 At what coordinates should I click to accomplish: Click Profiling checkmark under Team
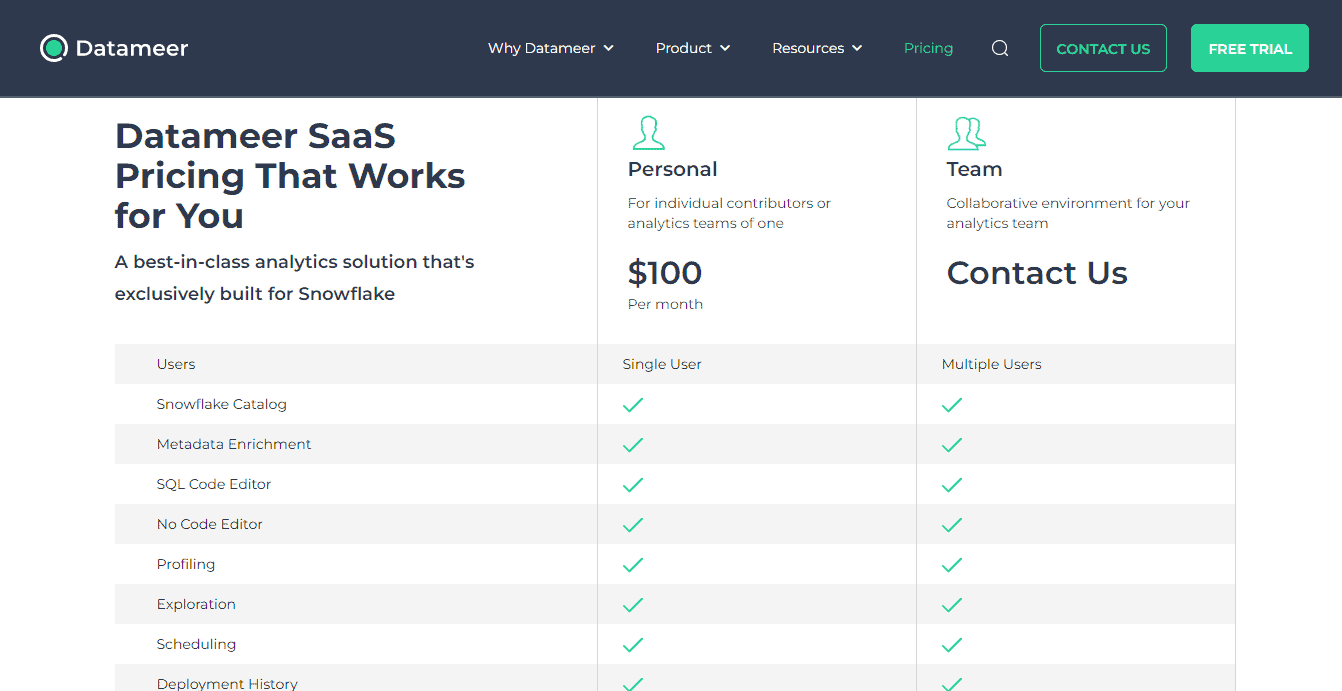952,564
